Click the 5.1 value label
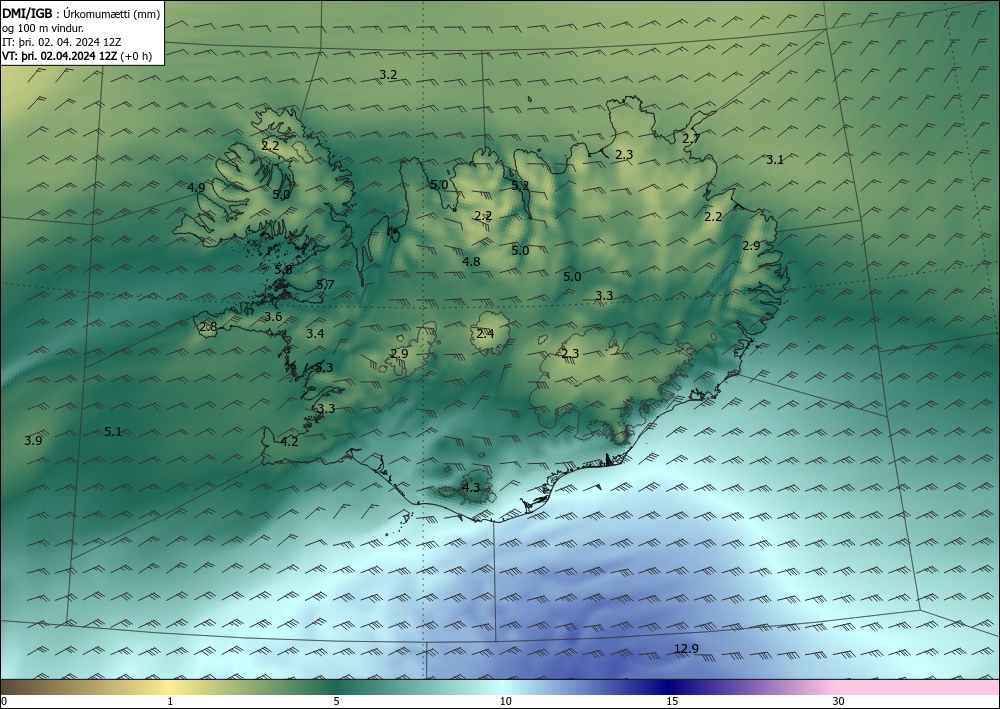Viewport: 1000px width, 709px height. (113, 432)
